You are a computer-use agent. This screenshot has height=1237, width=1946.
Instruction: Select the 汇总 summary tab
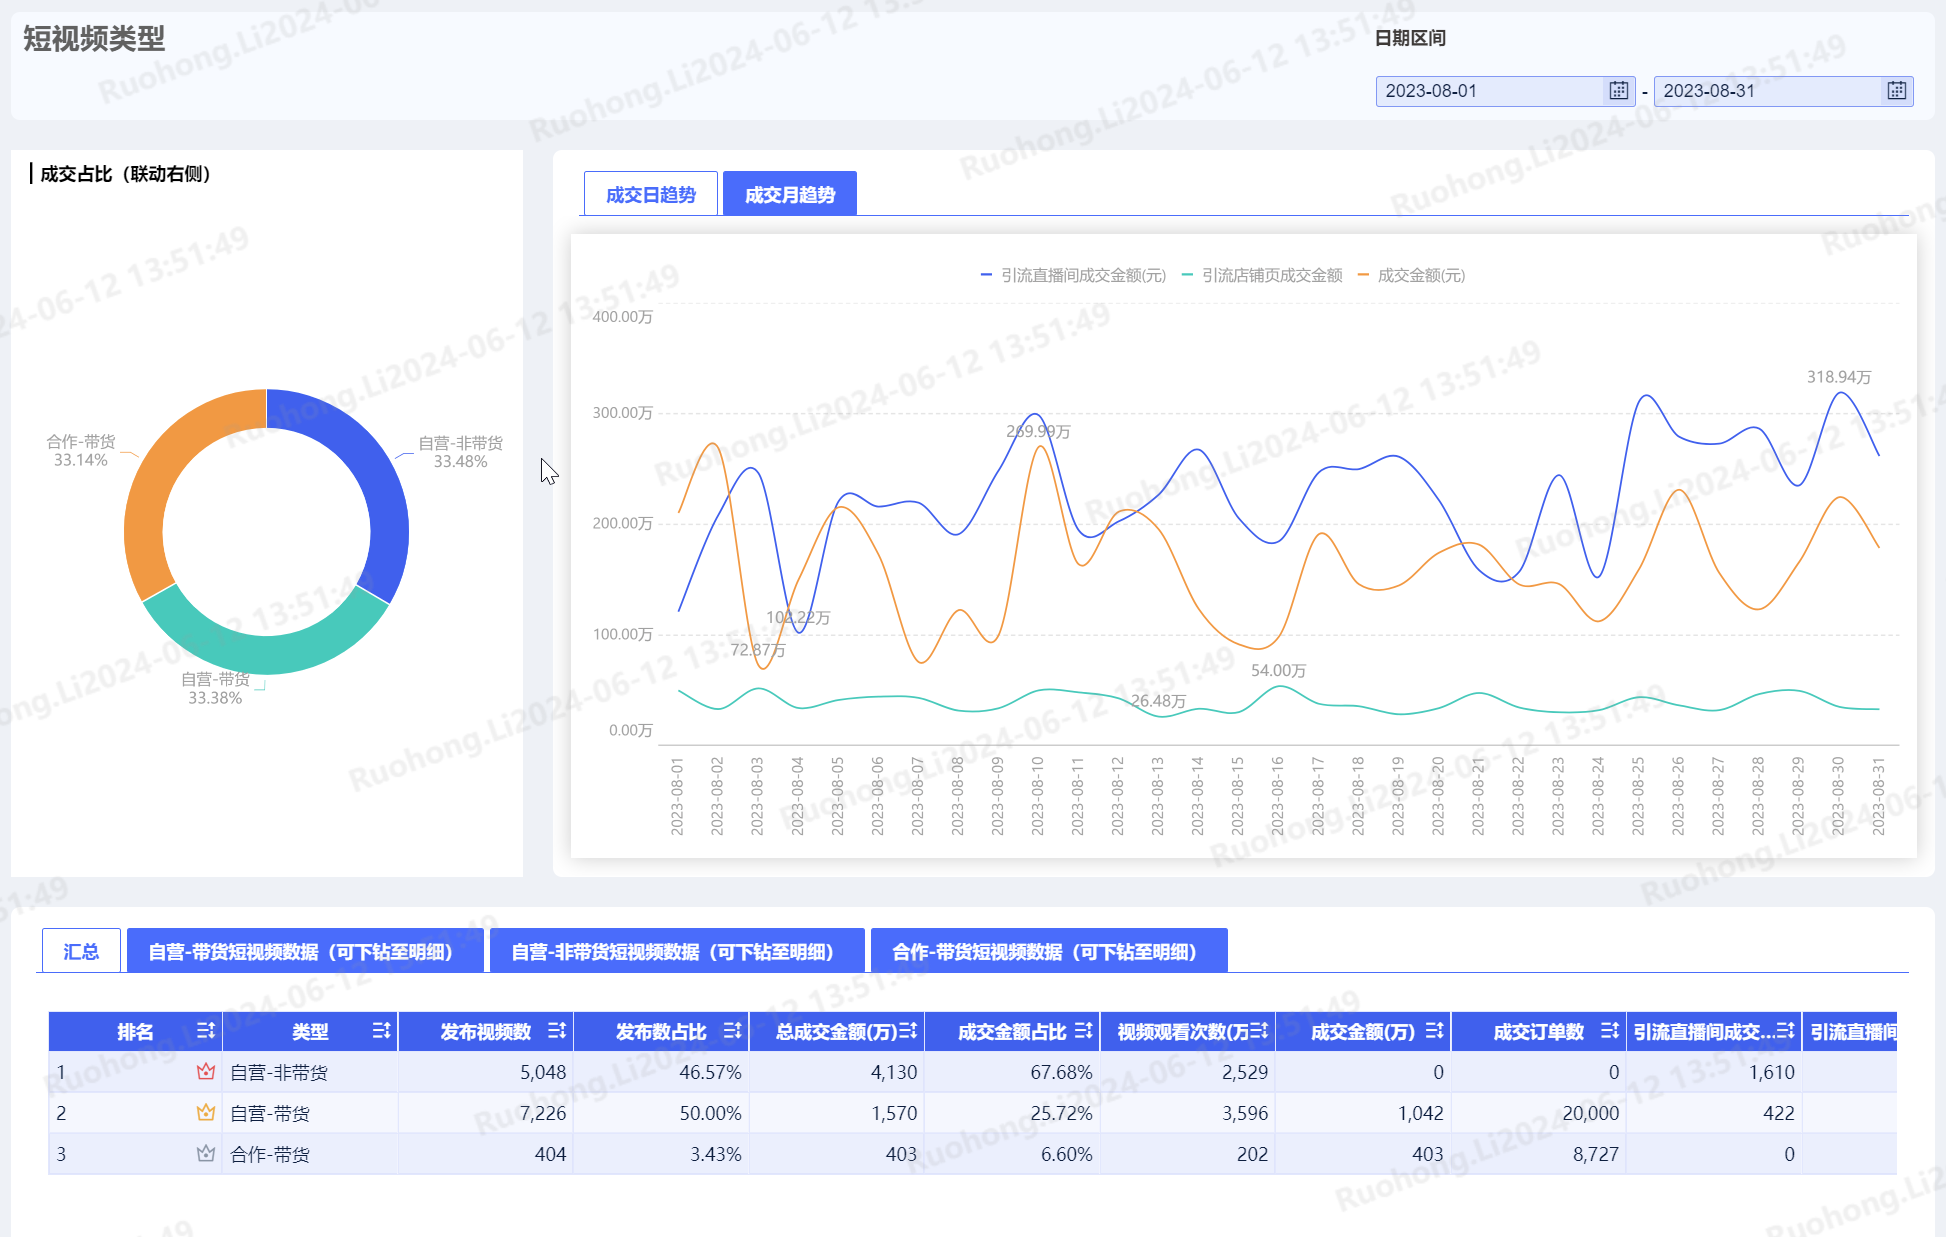[81, 951]
